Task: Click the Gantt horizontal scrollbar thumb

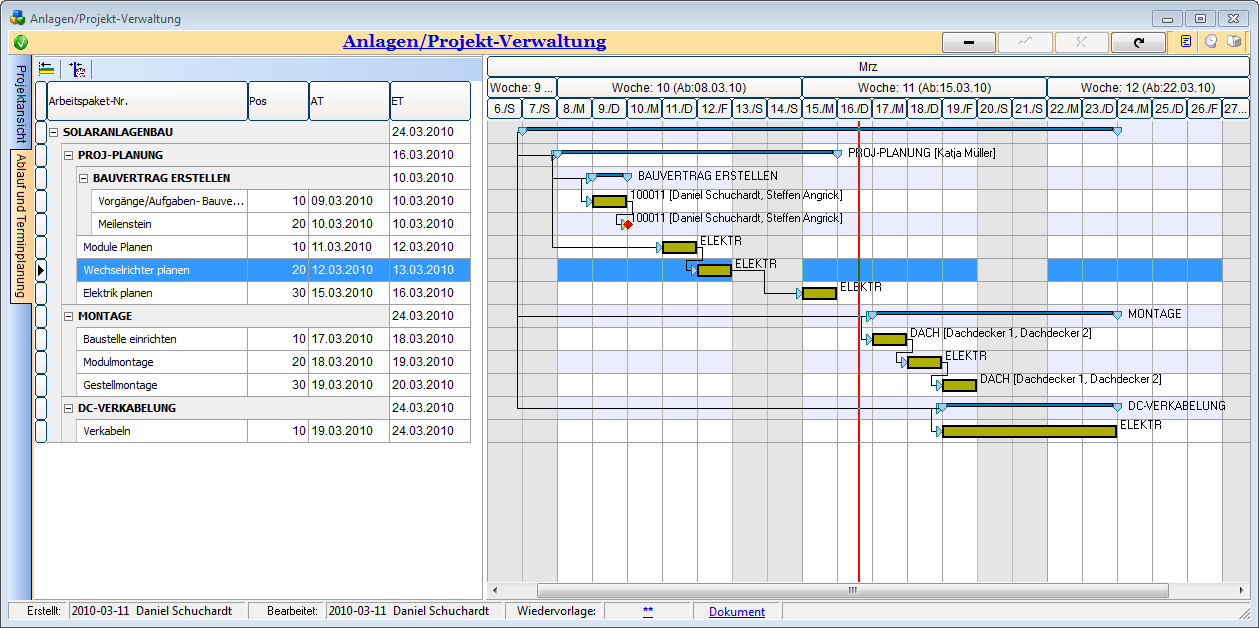Action: tap(852, 591)
